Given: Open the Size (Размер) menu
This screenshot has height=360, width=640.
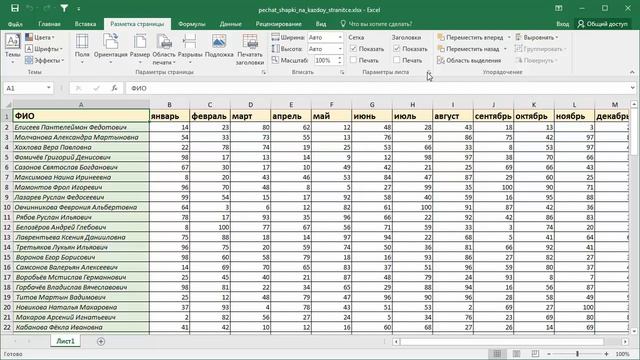Looking at the screenshot, I should [140, 49].
